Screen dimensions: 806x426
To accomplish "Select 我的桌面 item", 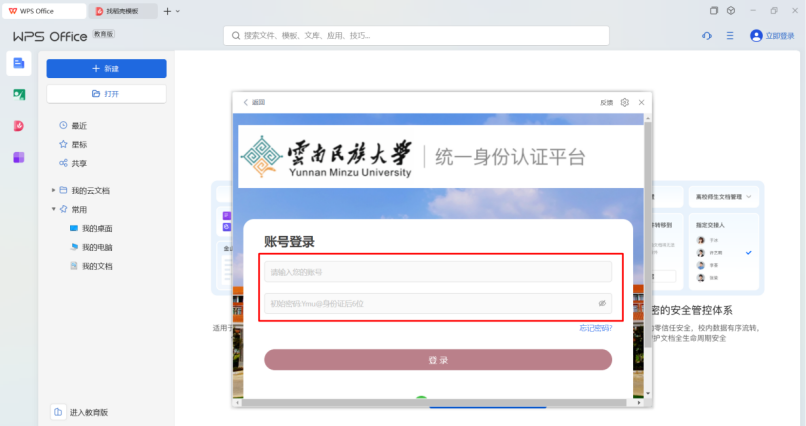I will pos(97,228).
